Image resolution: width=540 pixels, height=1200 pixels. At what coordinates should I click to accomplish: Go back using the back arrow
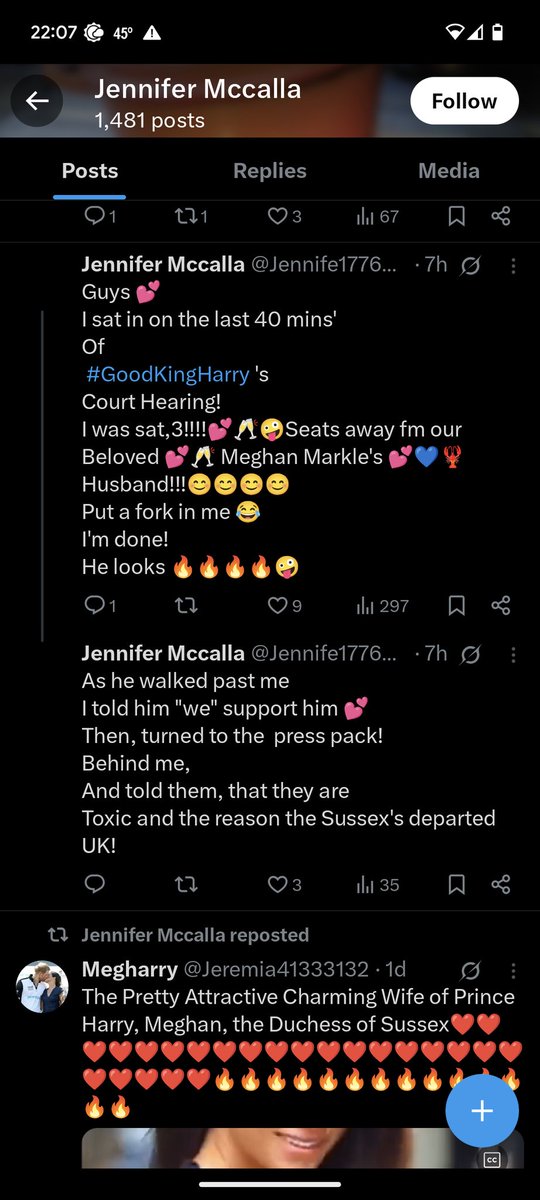click(x=37, y=101)
